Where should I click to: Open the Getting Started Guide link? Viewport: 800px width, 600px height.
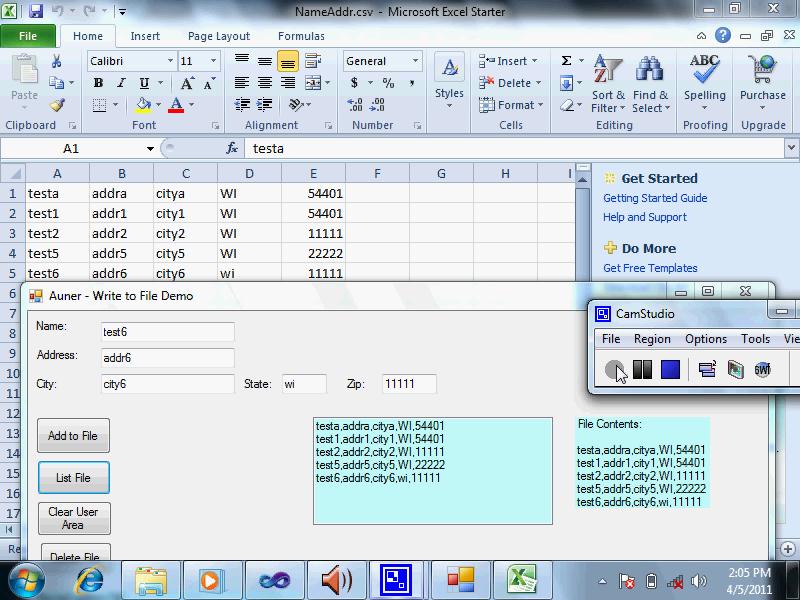[x=655, y=198]
